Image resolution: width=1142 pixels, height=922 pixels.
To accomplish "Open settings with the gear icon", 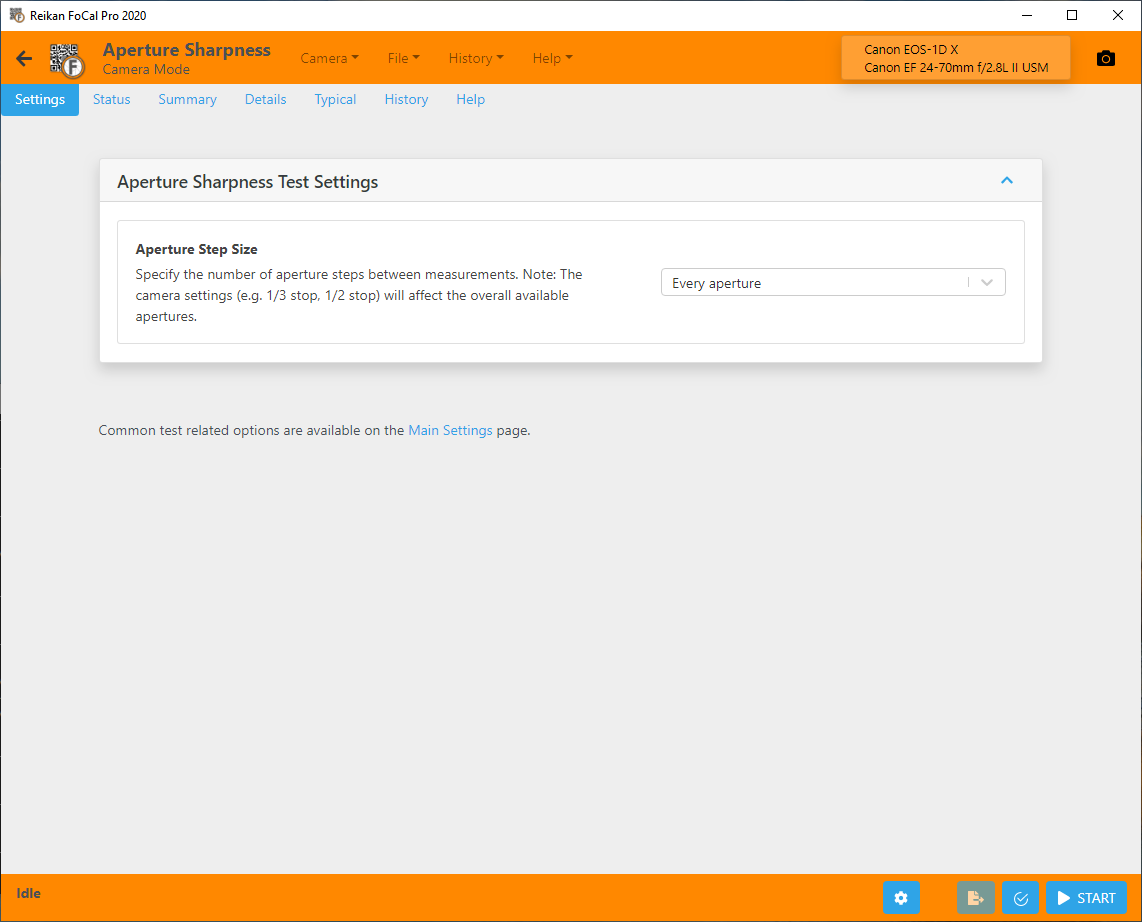I will pyautogui.click(x=900, y=898).
